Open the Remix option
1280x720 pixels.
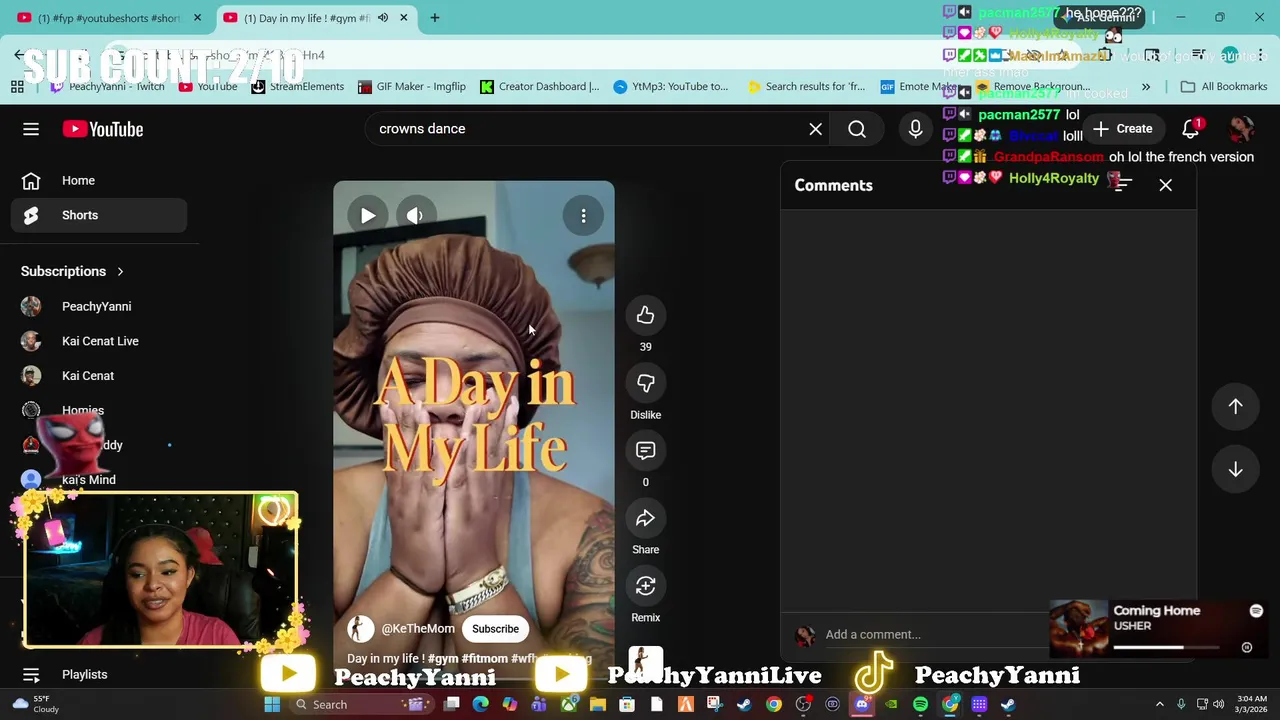coord(645,586)
